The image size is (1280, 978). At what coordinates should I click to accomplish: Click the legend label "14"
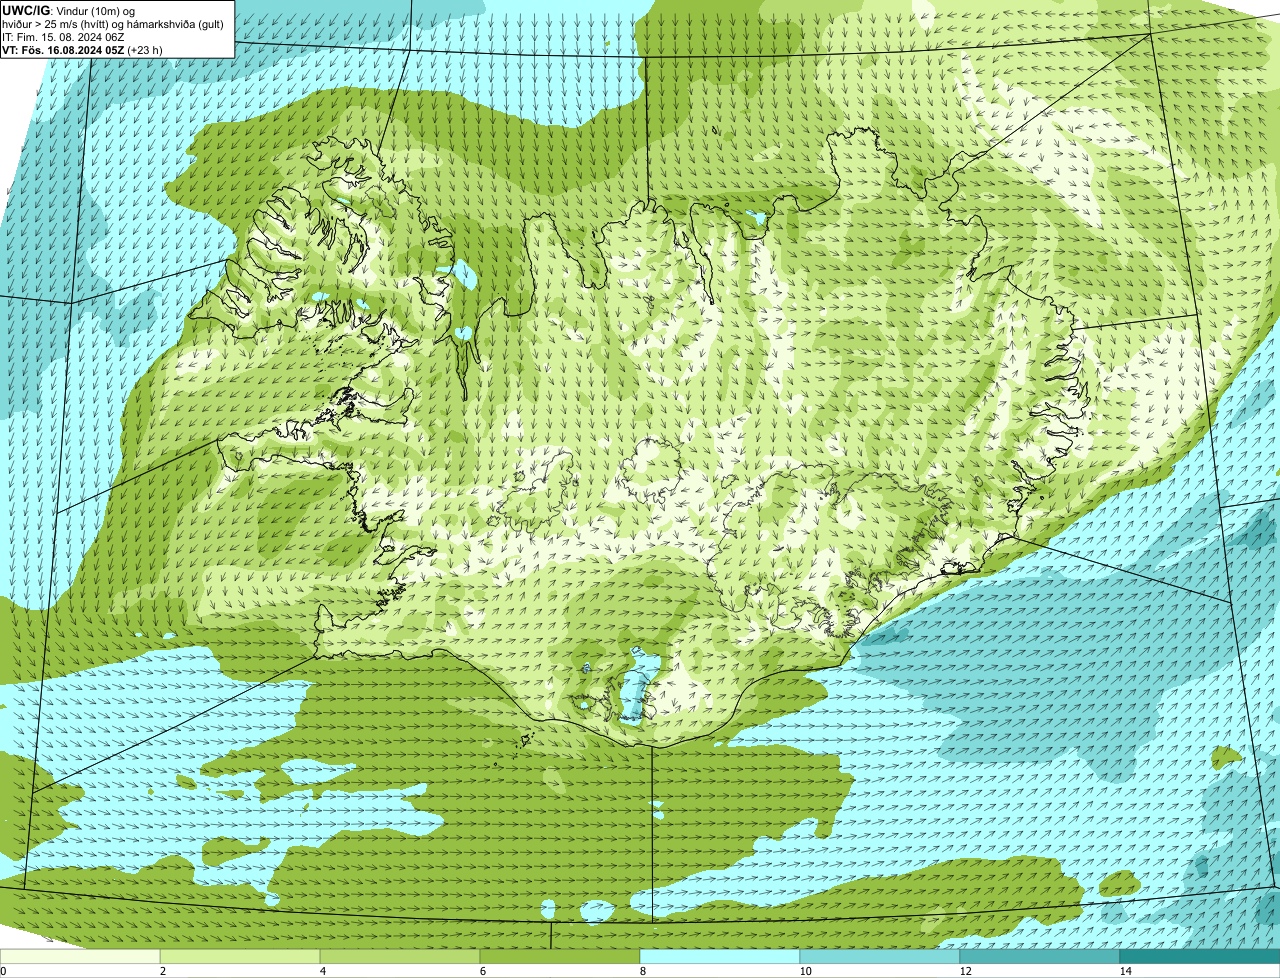(1124, 971)
